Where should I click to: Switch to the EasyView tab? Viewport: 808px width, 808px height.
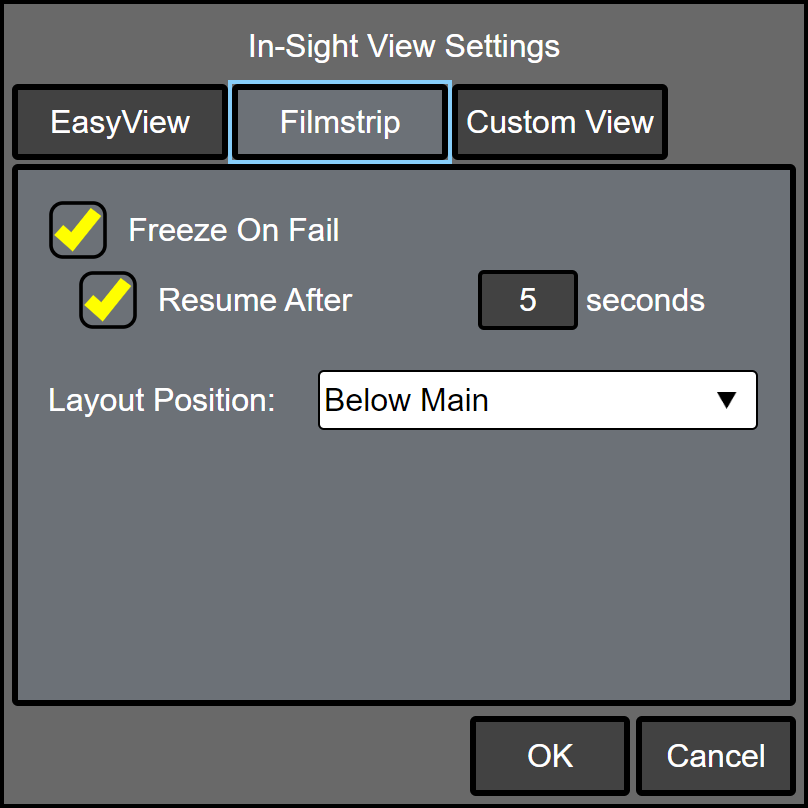(x=120, y=123)
